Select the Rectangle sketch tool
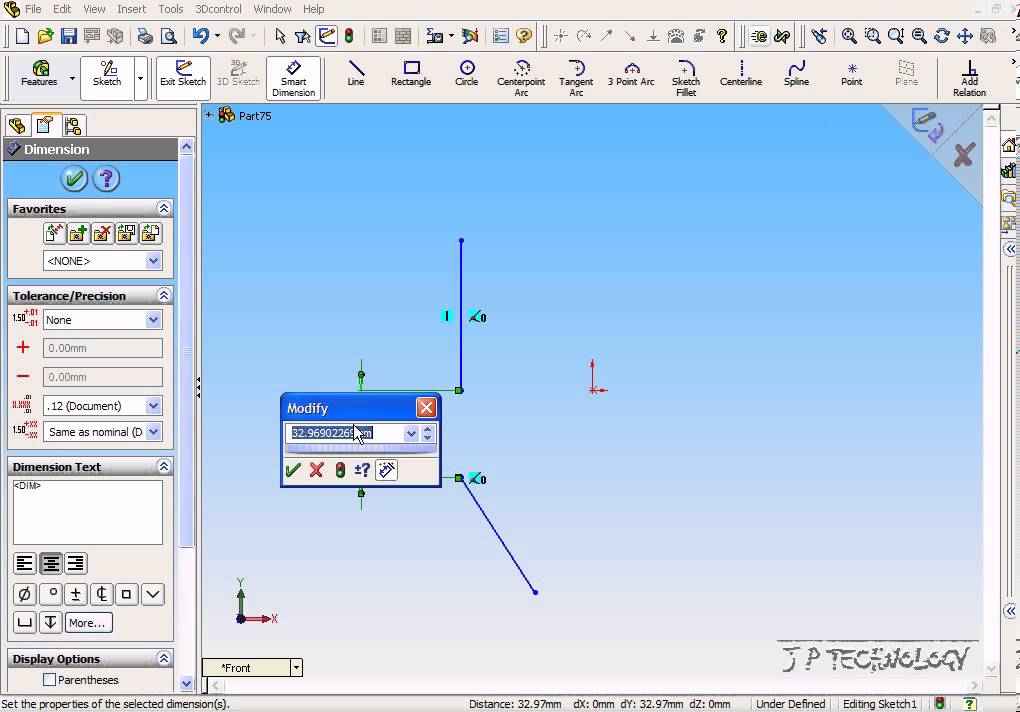 click(410, 73)
